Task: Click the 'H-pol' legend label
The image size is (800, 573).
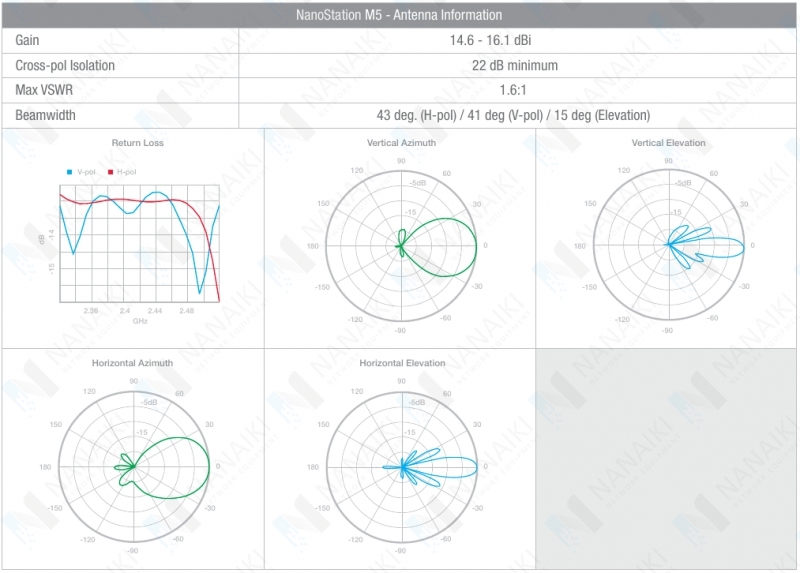Action: click(127, 172)
